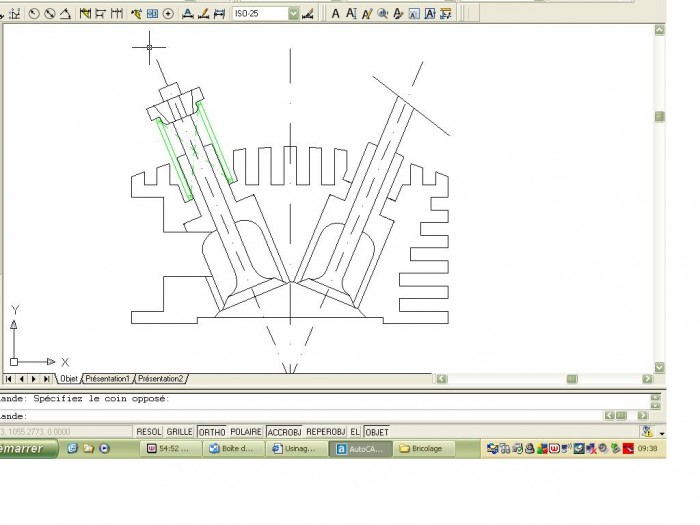Select the Angular dimension tool
Viewport: 700px width, 525px height.
65,14
